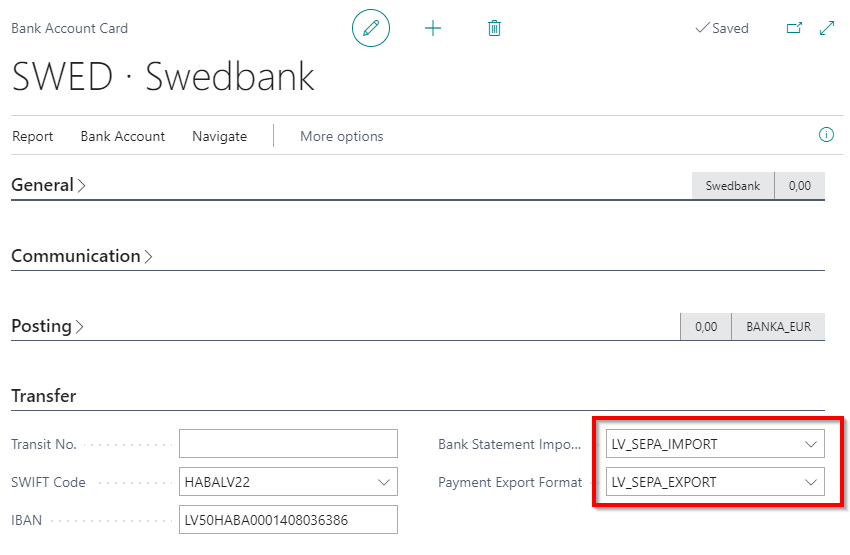Click the IBAN label
This screenshot has height=555, width=850.
[x=27, y=520]
